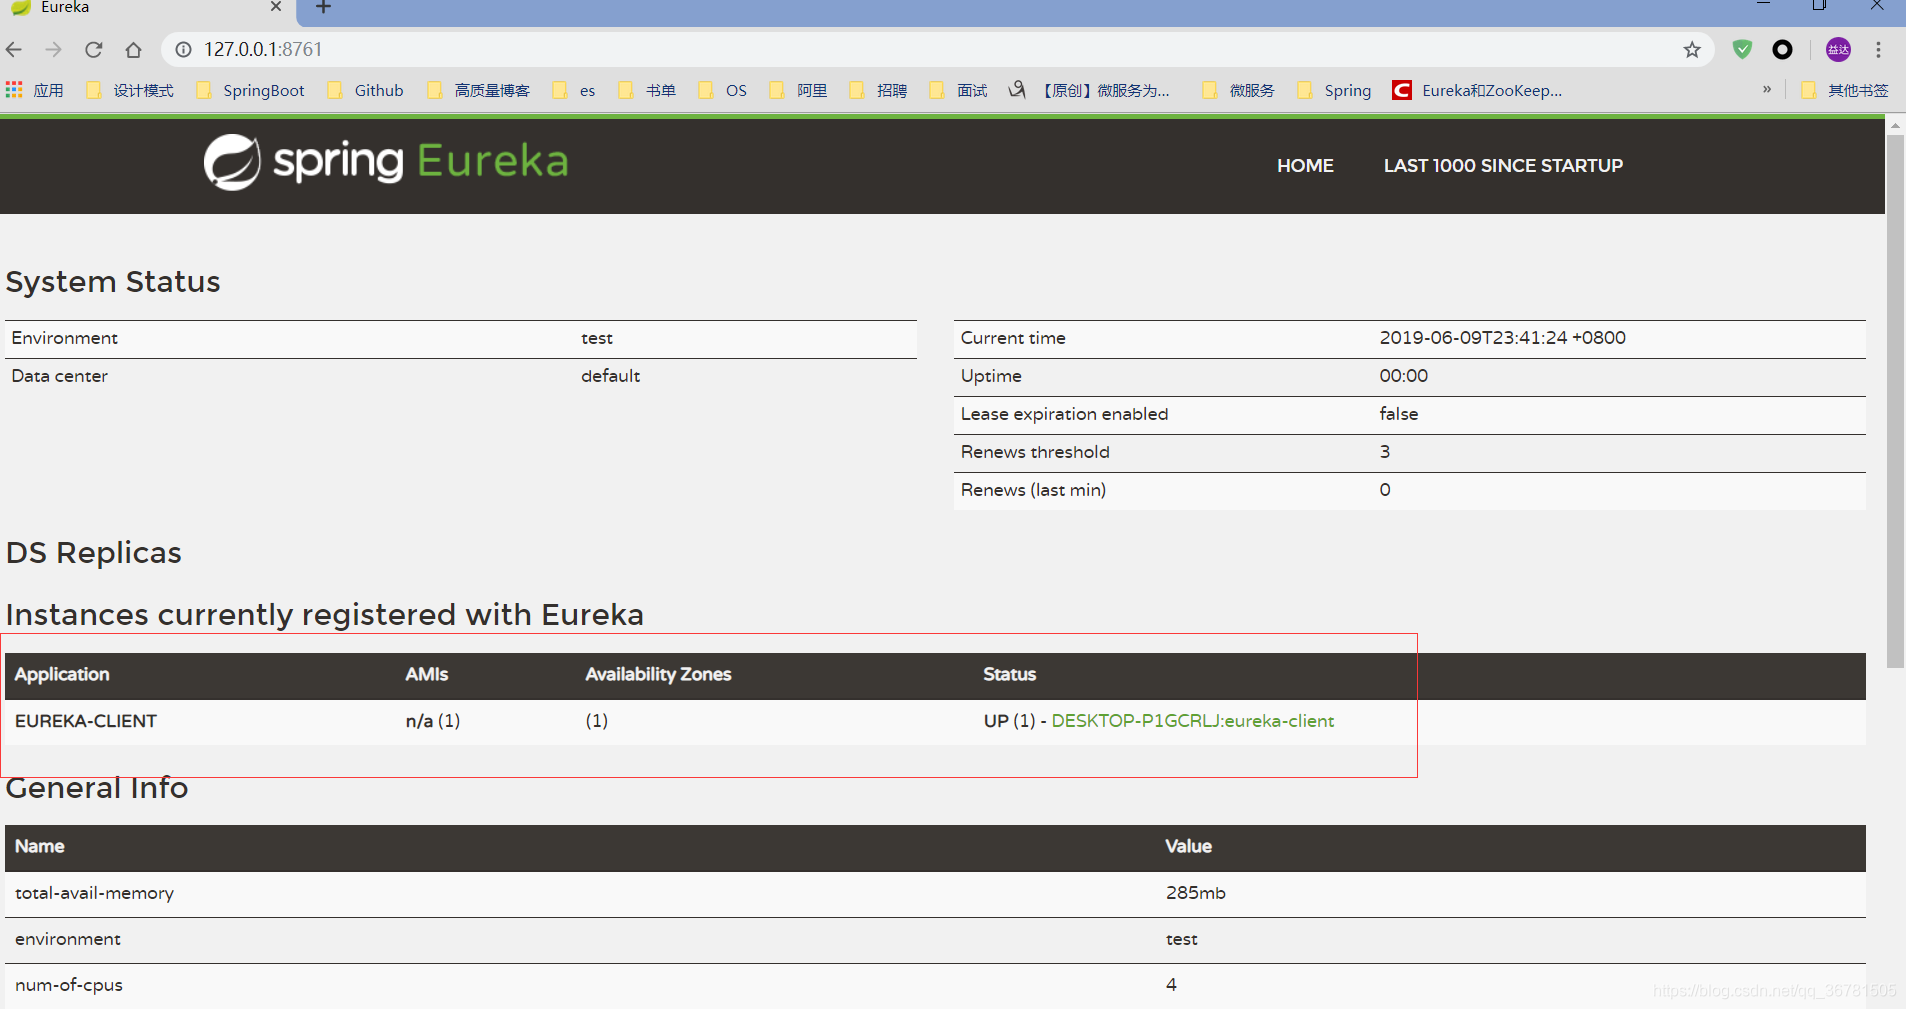The image size is (1906, 1009).
Task: Select the current time value 2019-06-09T23:41:24
Action: tap(1503, 338)
